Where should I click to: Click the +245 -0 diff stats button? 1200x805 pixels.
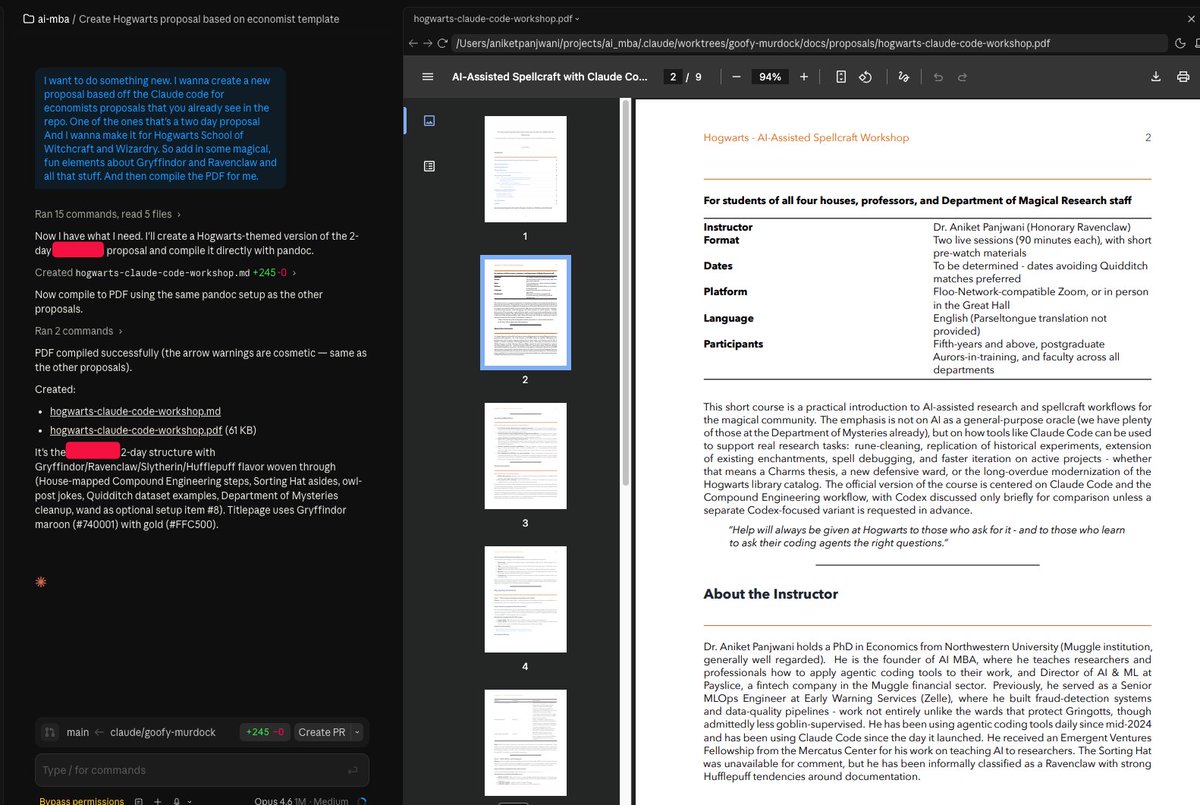tap(265, 732)
